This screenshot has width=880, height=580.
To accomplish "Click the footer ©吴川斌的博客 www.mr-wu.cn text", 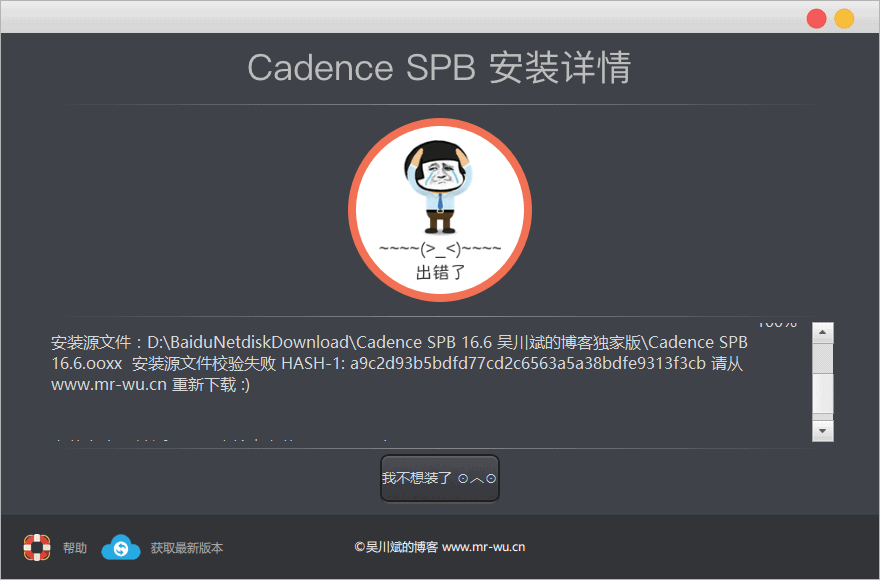I will pos(440,547).
